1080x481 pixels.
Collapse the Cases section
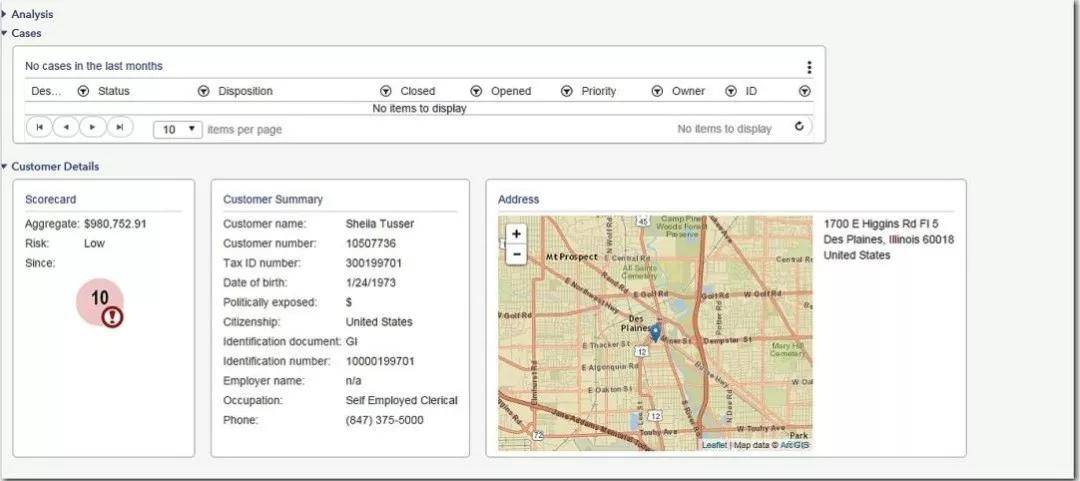tap(5, 33)
